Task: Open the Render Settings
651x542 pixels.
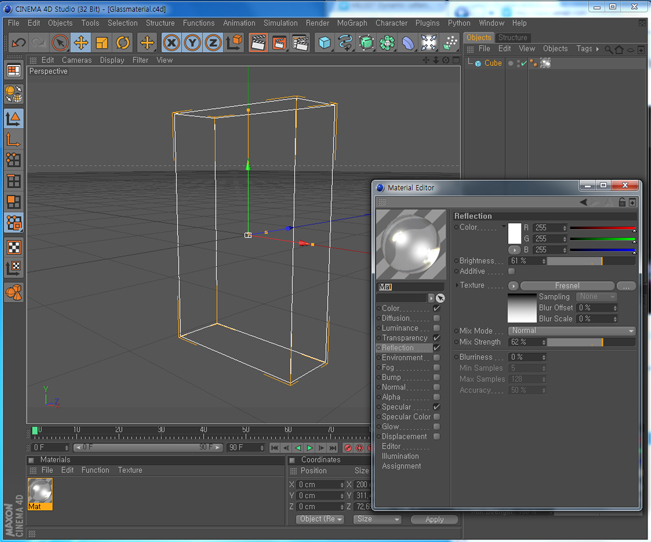Action: (300, 42)
